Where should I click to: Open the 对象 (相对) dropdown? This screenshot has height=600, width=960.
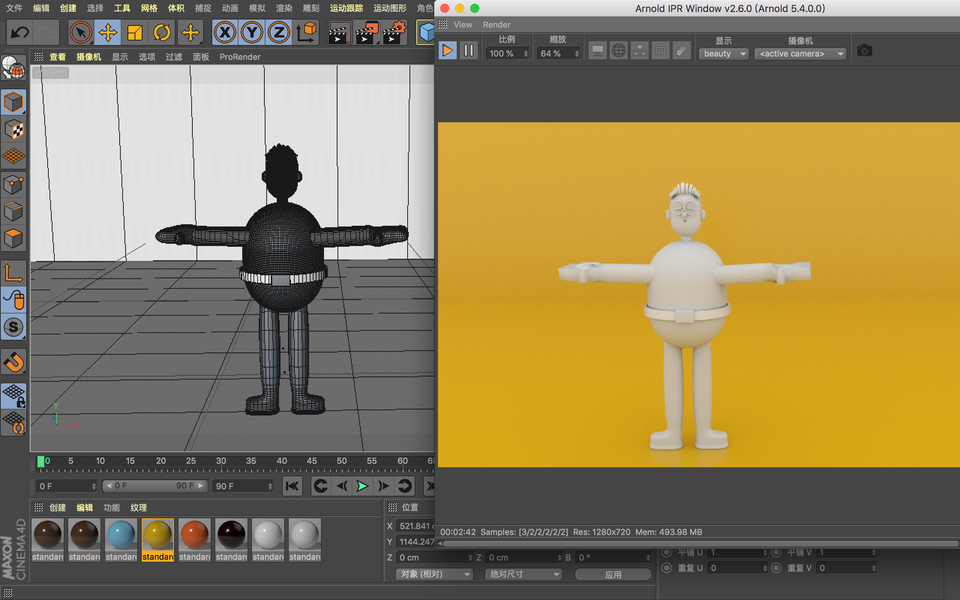tap(435, 574)
